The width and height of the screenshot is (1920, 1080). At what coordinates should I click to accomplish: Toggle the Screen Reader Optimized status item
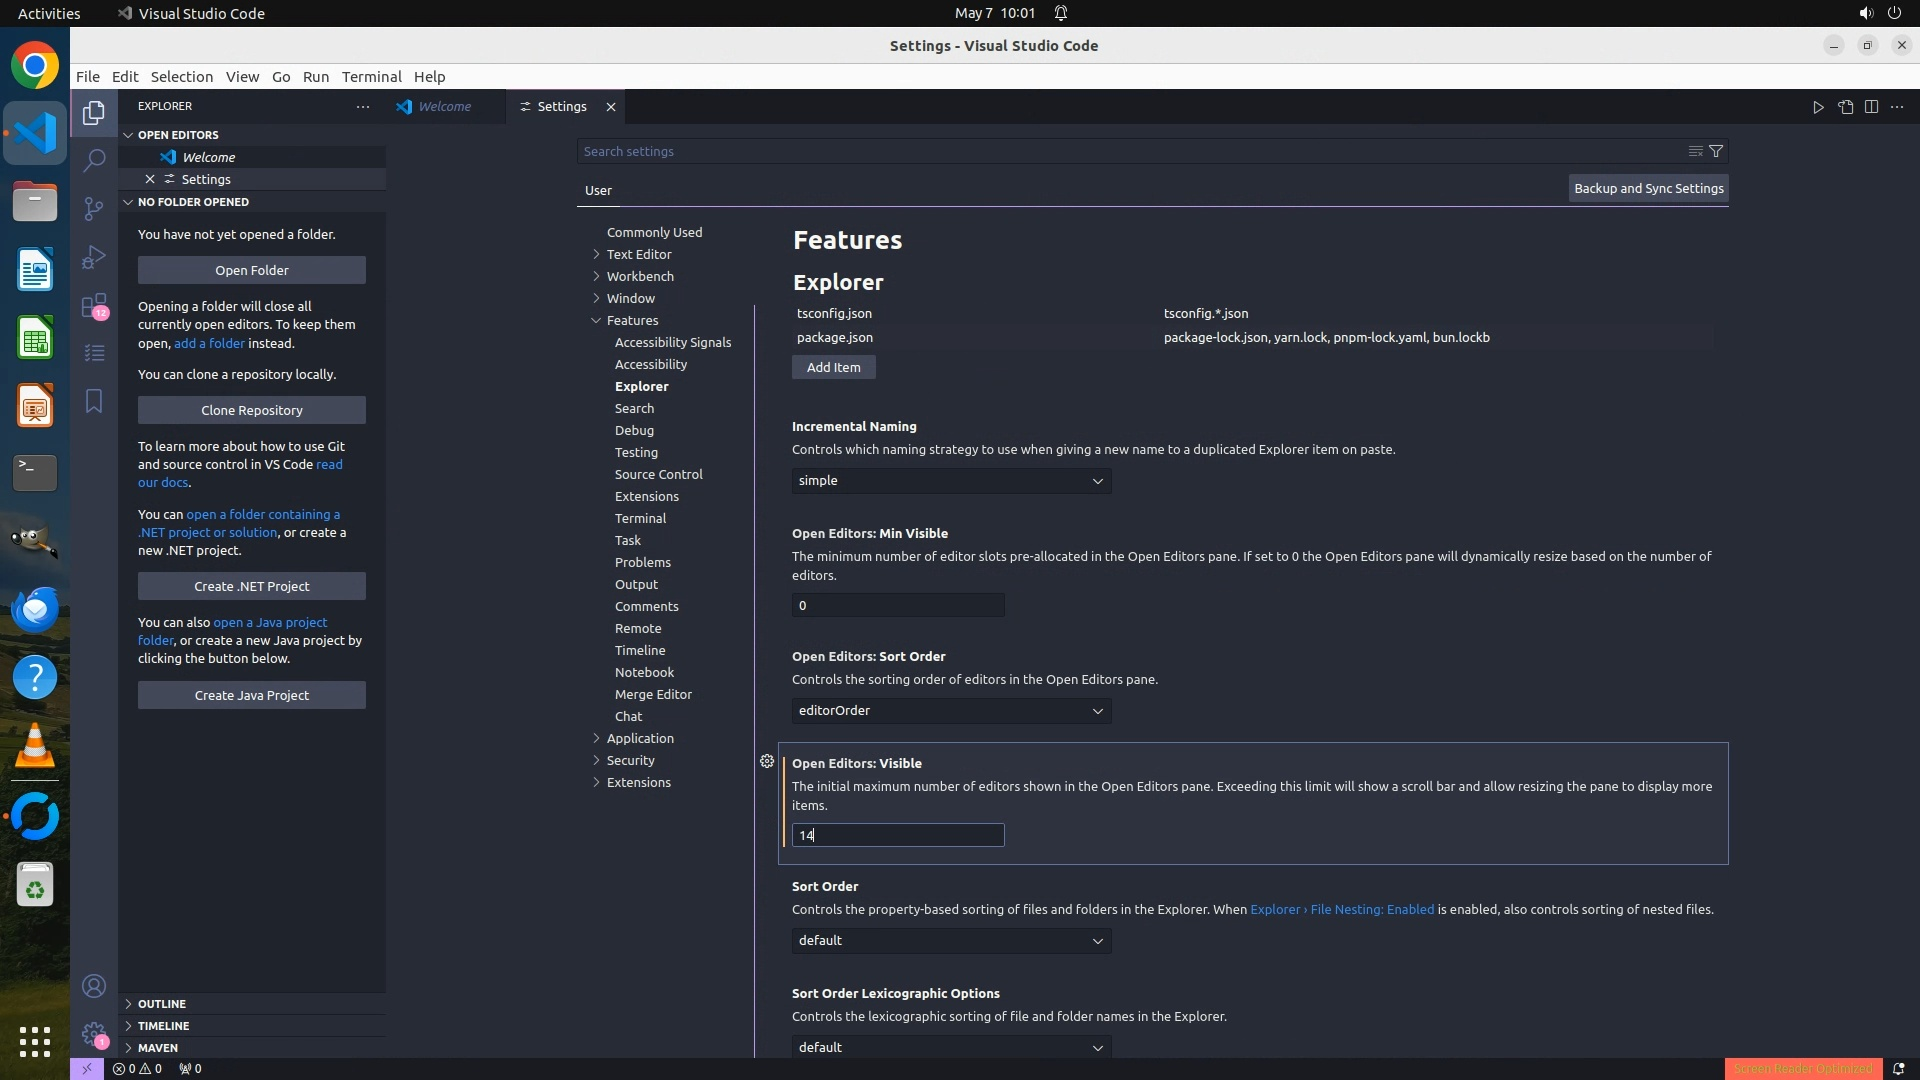[x=1802, y=1068]
